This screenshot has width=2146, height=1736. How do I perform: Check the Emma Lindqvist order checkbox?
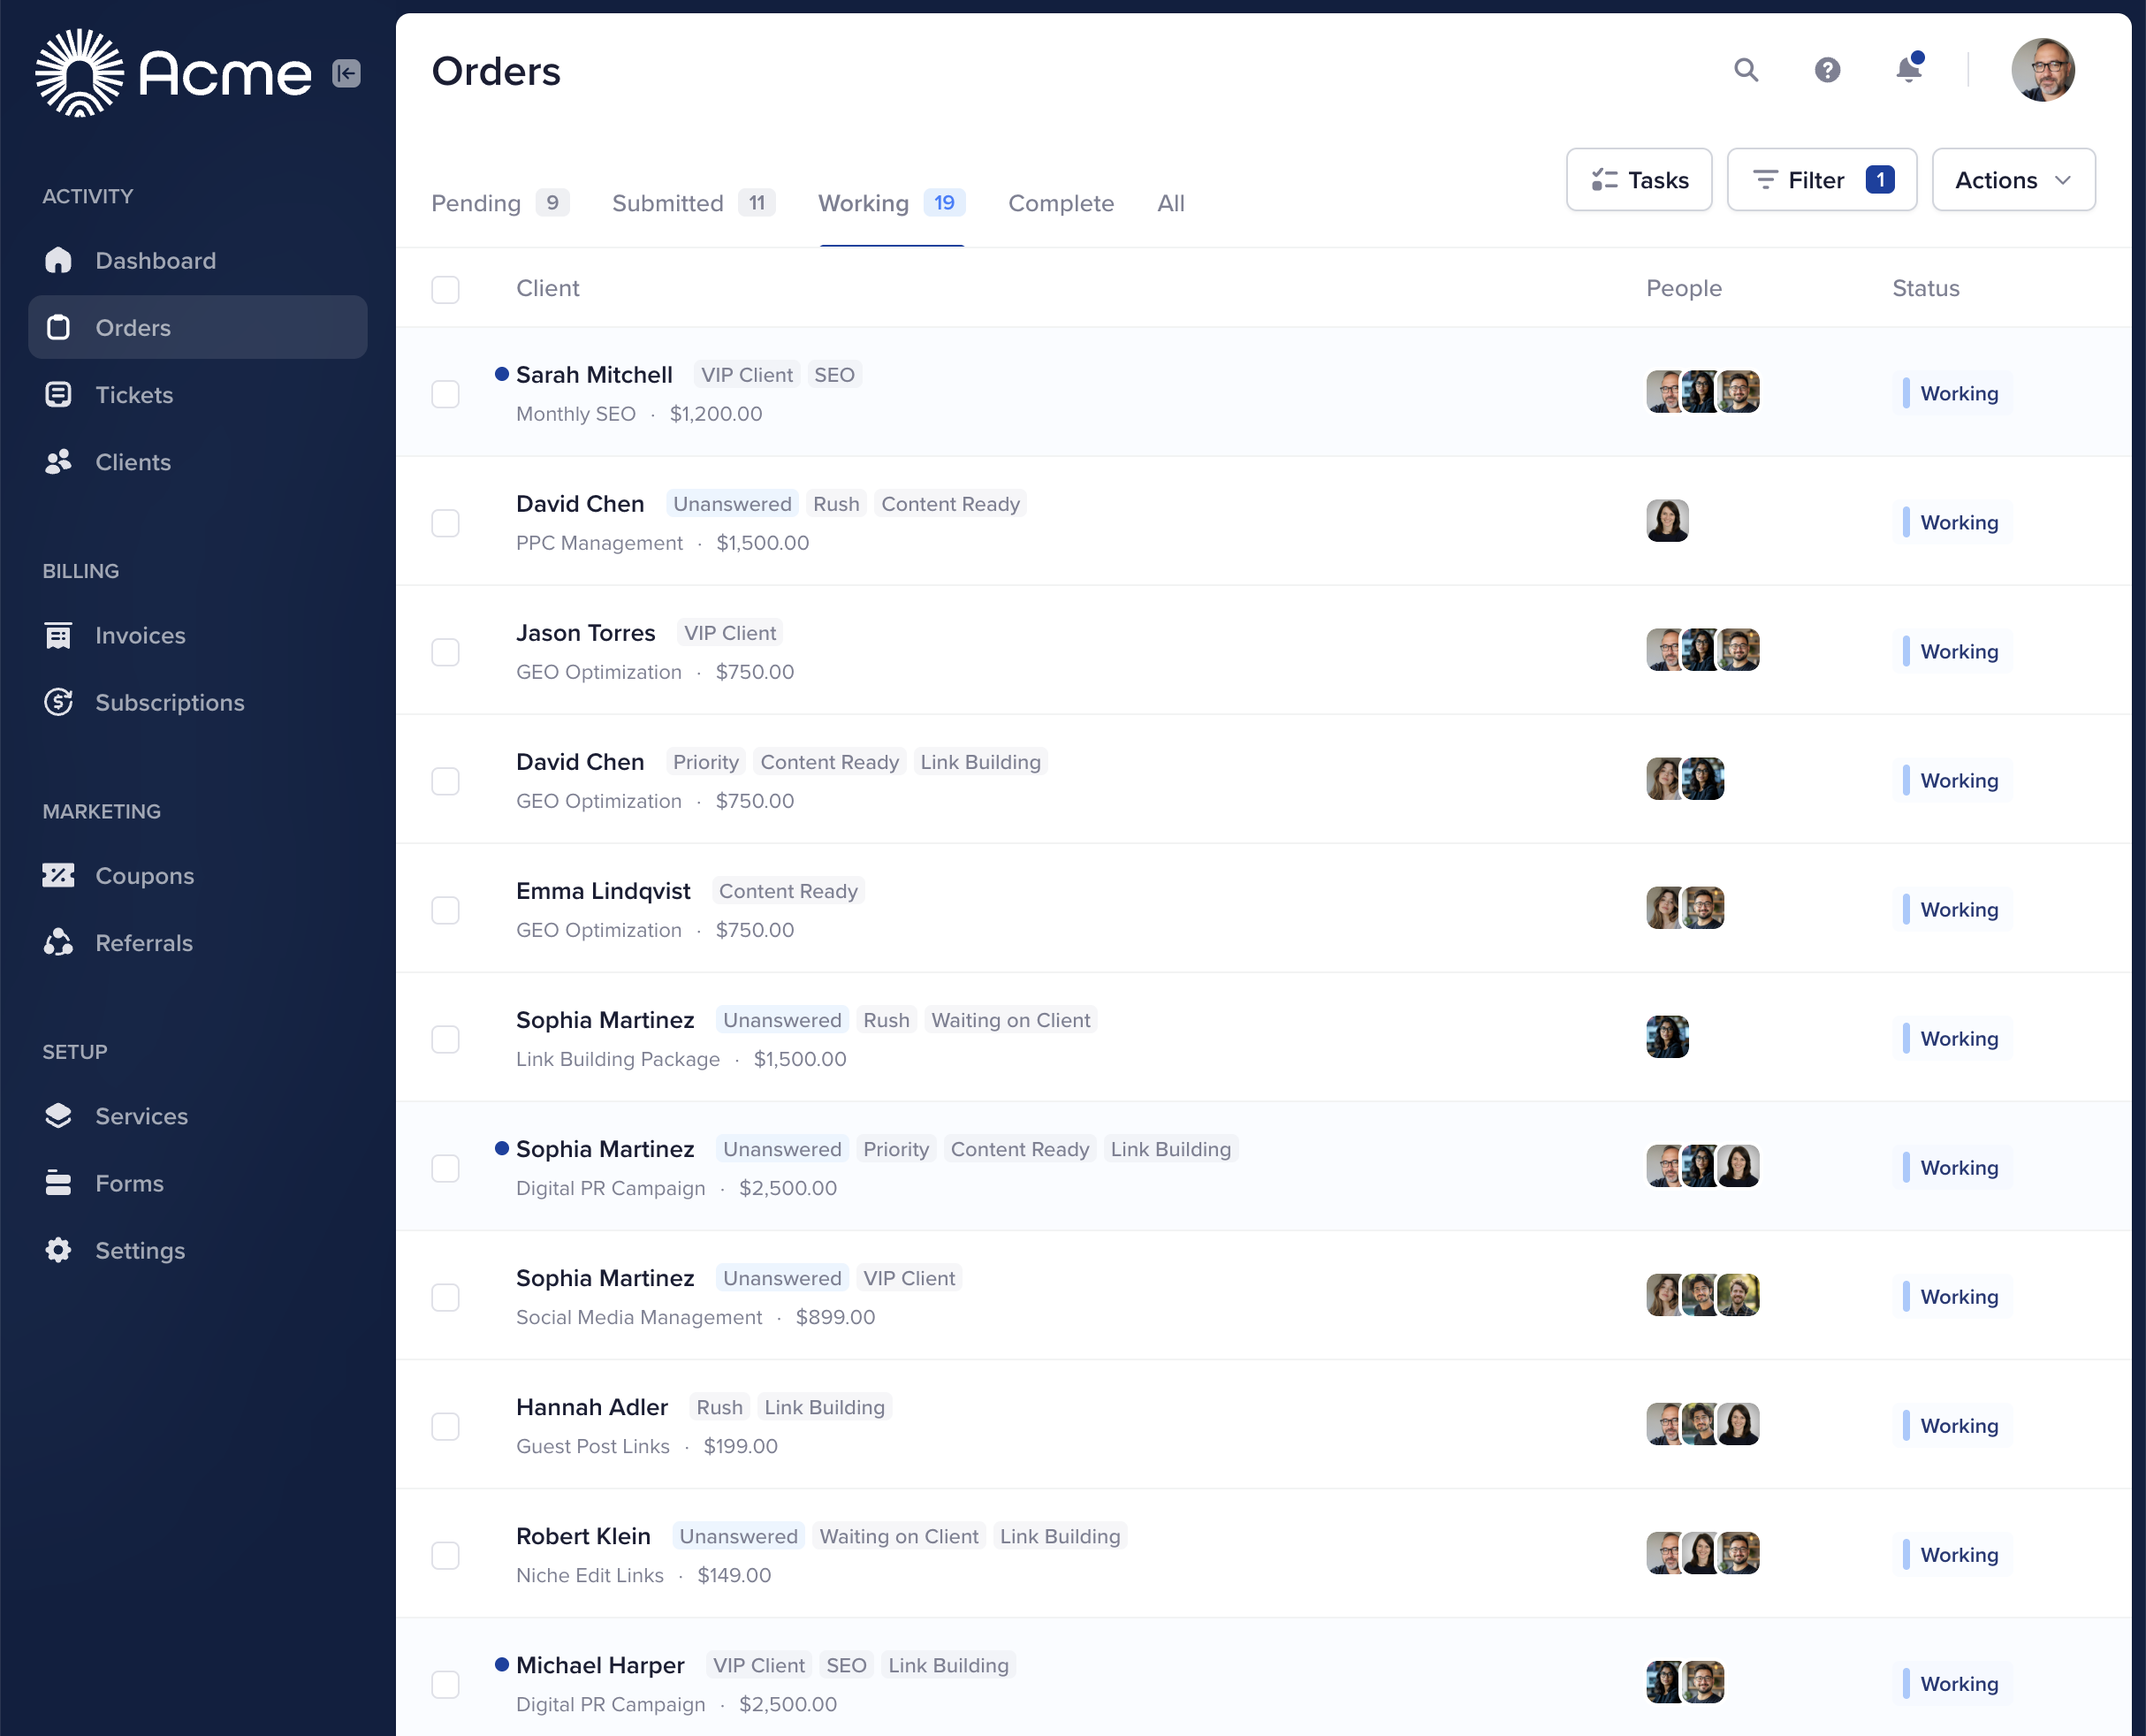coord(445,909)
